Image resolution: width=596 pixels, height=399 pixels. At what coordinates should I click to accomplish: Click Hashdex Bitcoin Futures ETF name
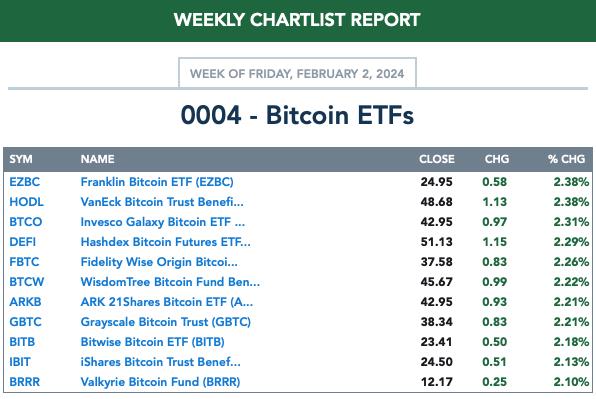165,242
